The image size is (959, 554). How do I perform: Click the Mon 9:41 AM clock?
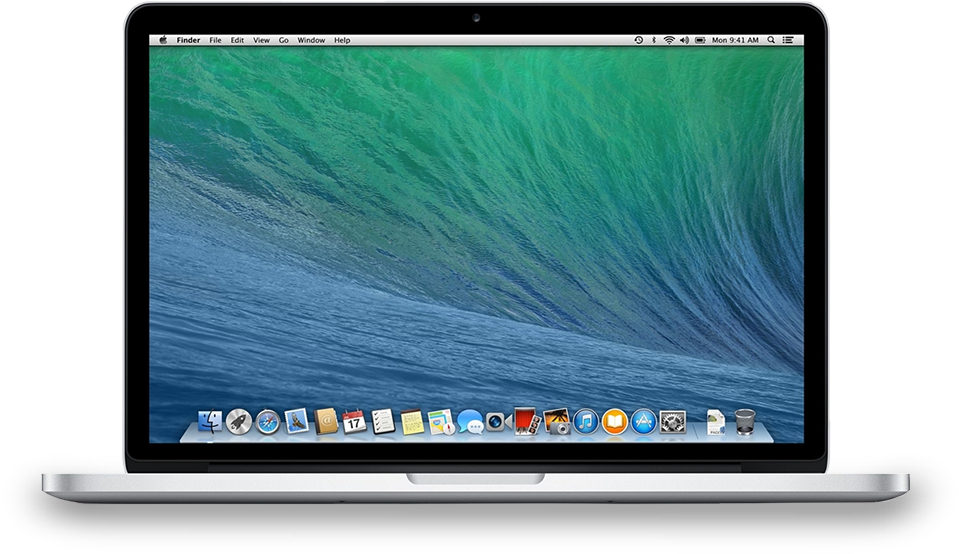point(735,40)
